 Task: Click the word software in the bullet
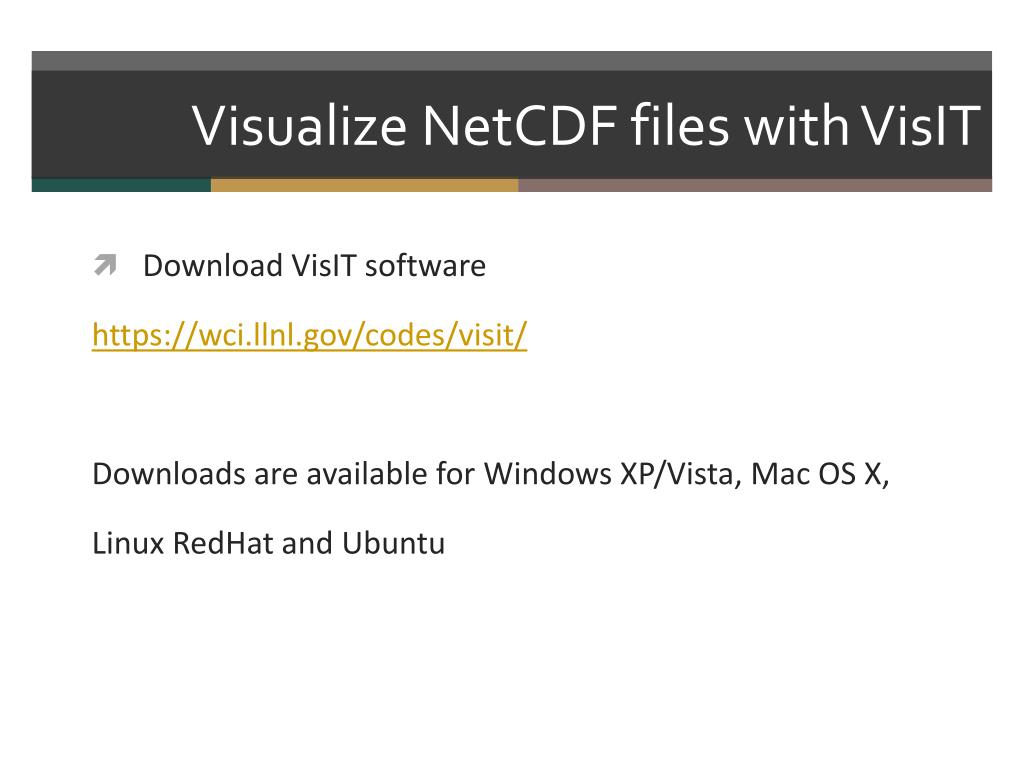425,265
